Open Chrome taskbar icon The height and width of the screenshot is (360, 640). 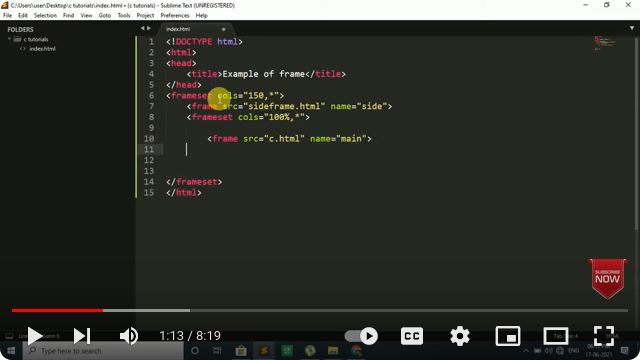click(356, 351)
